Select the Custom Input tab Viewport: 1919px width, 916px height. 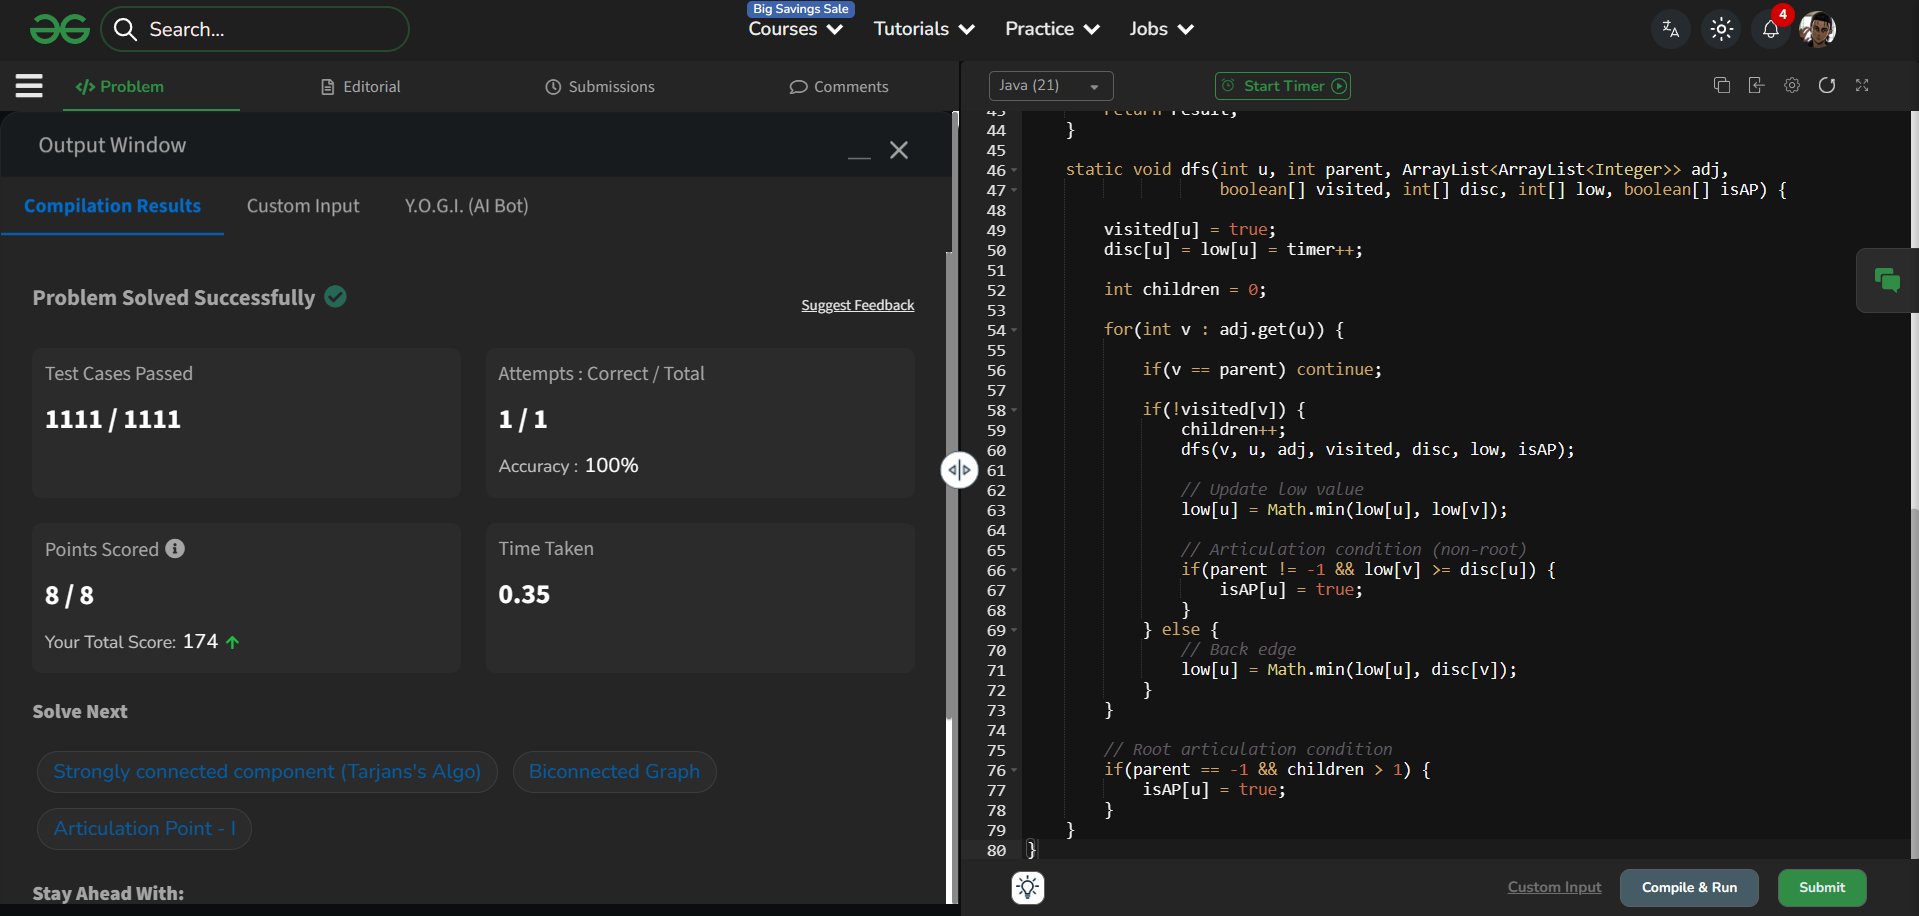(303, 206)
